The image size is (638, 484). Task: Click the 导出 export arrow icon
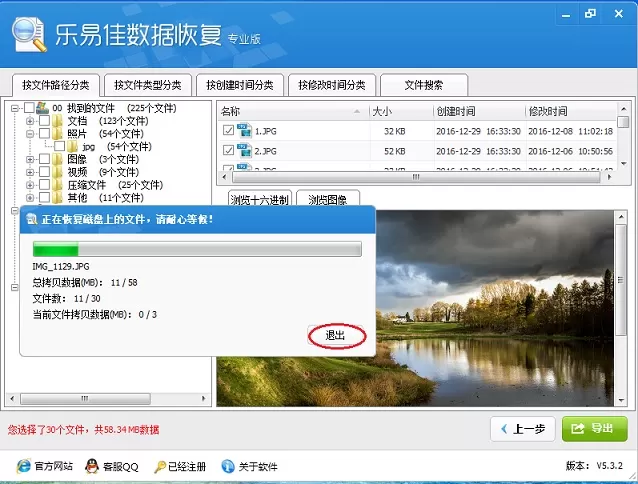(578, 428)
